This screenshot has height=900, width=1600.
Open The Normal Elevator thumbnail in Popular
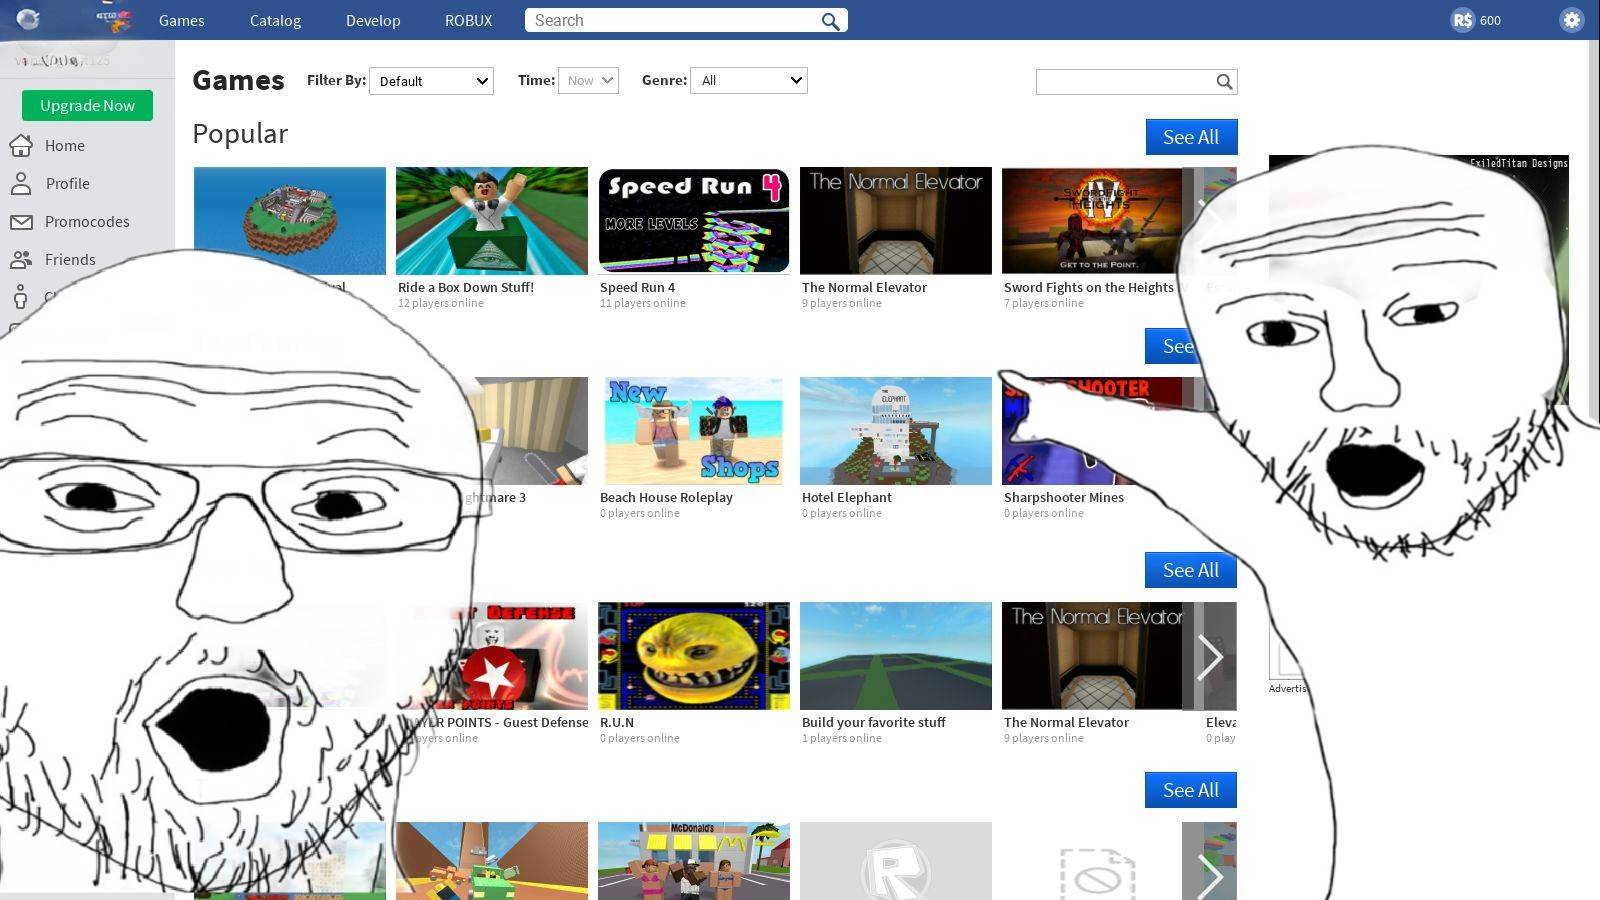point(896,221)
